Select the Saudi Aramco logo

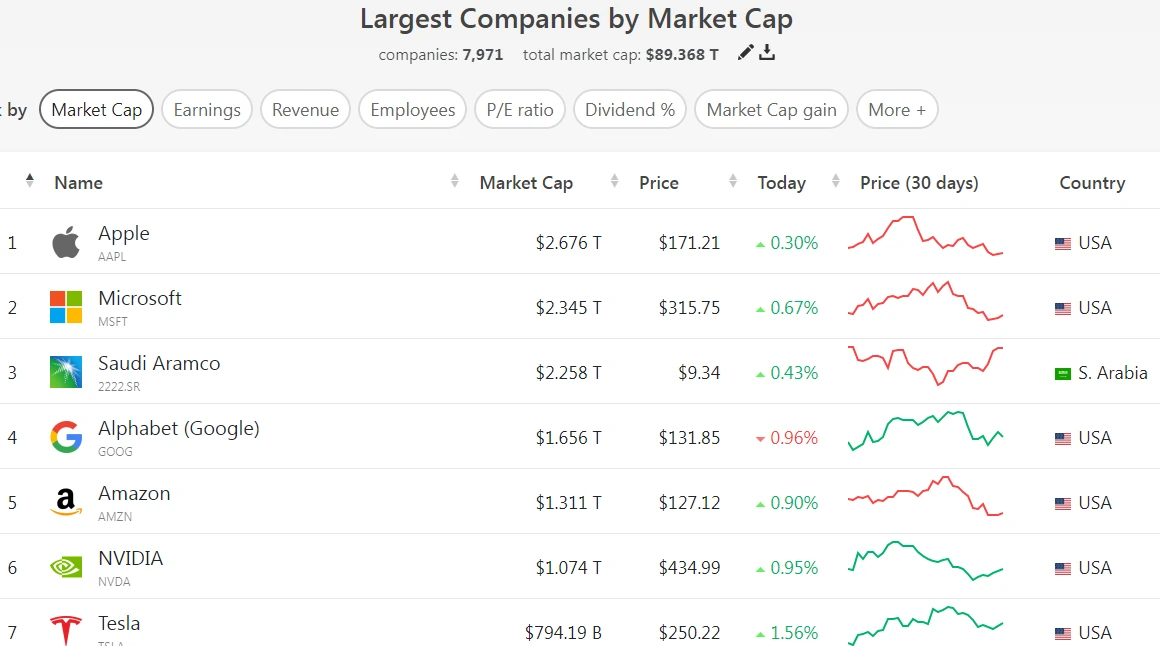pos(65,372)
